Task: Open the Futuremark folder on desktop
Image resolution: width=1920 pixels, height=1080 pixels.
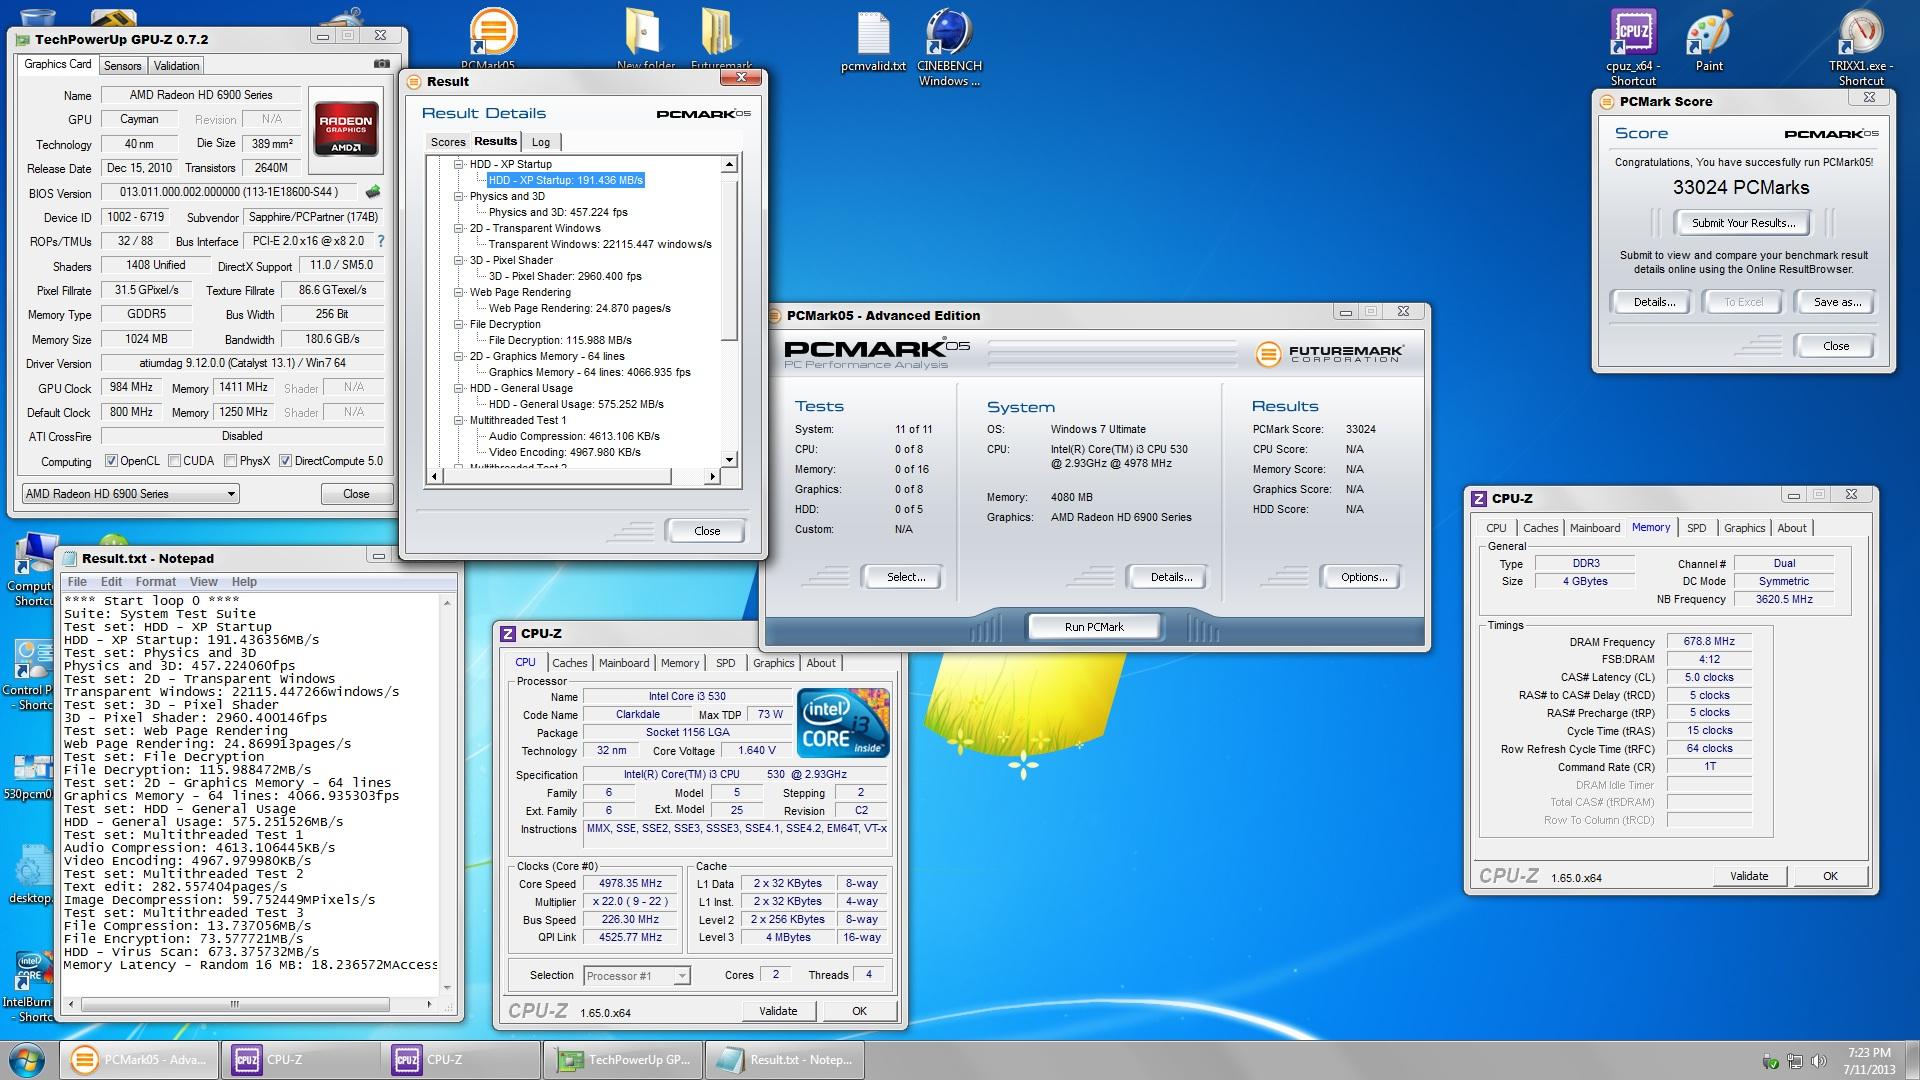Action: pyautogui.click(x=721, y=40)
